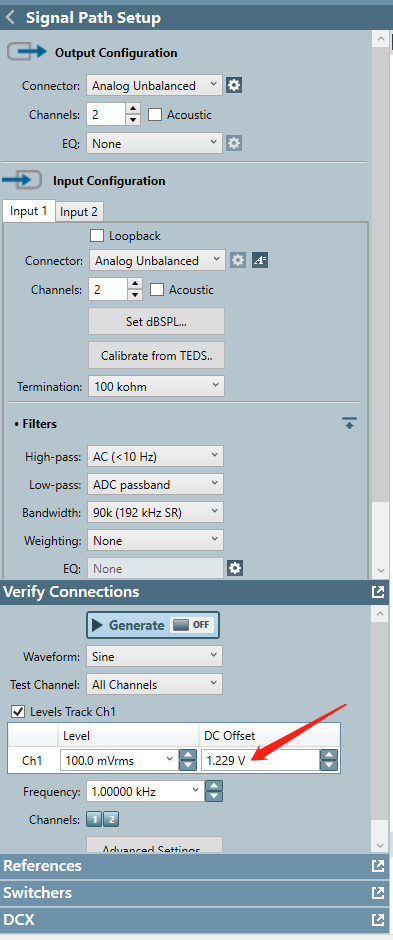The width and height of the screenshot is (393, 940).
Task: Click the output Channels value field
Action: (106, 115)
